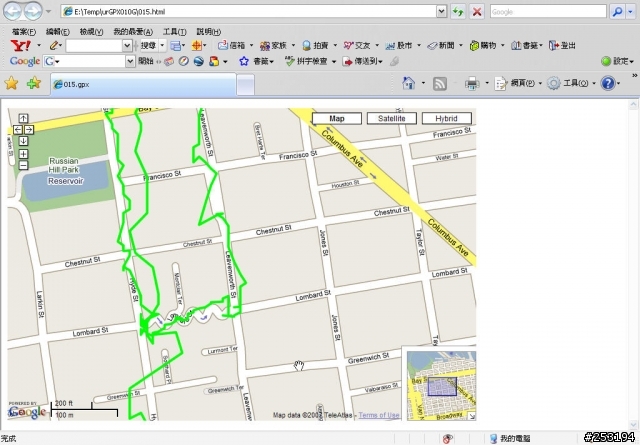Image resolution: width=640 pixels, height=445 pixels.
Task: Click the green plus Add to Favorites icon
Action: click(x=34, y=83)
